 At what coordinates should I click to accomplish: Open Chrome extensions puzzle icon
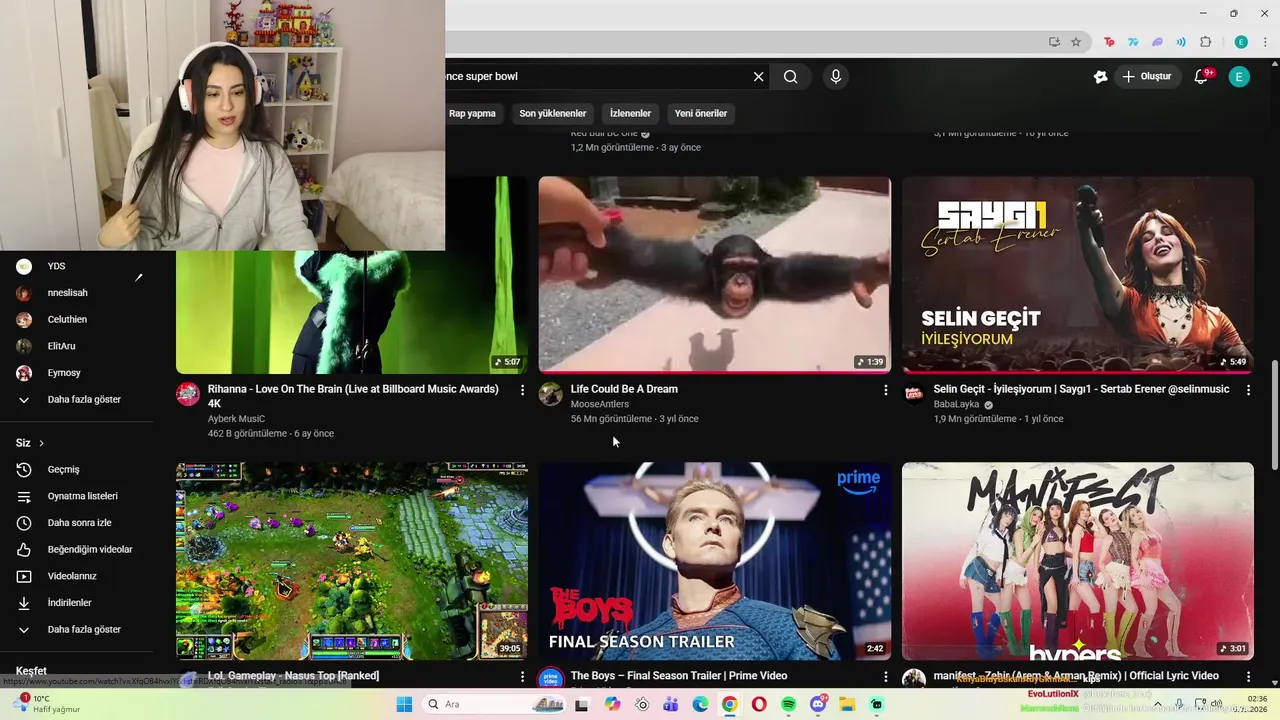click(x=1205, y=42)
